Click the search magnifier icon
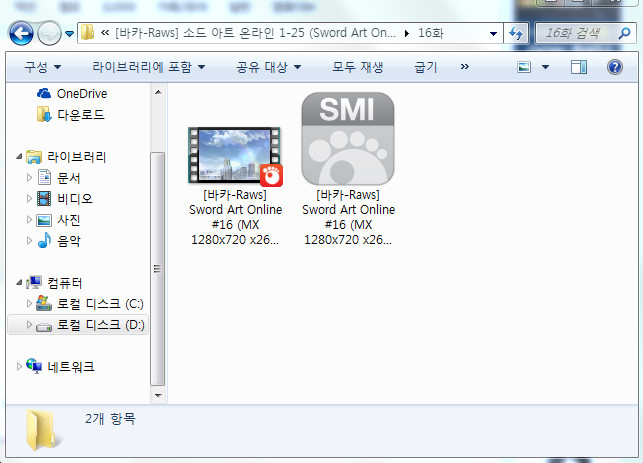The height and width of the screenshot is (463, 643). pos(624,33)
